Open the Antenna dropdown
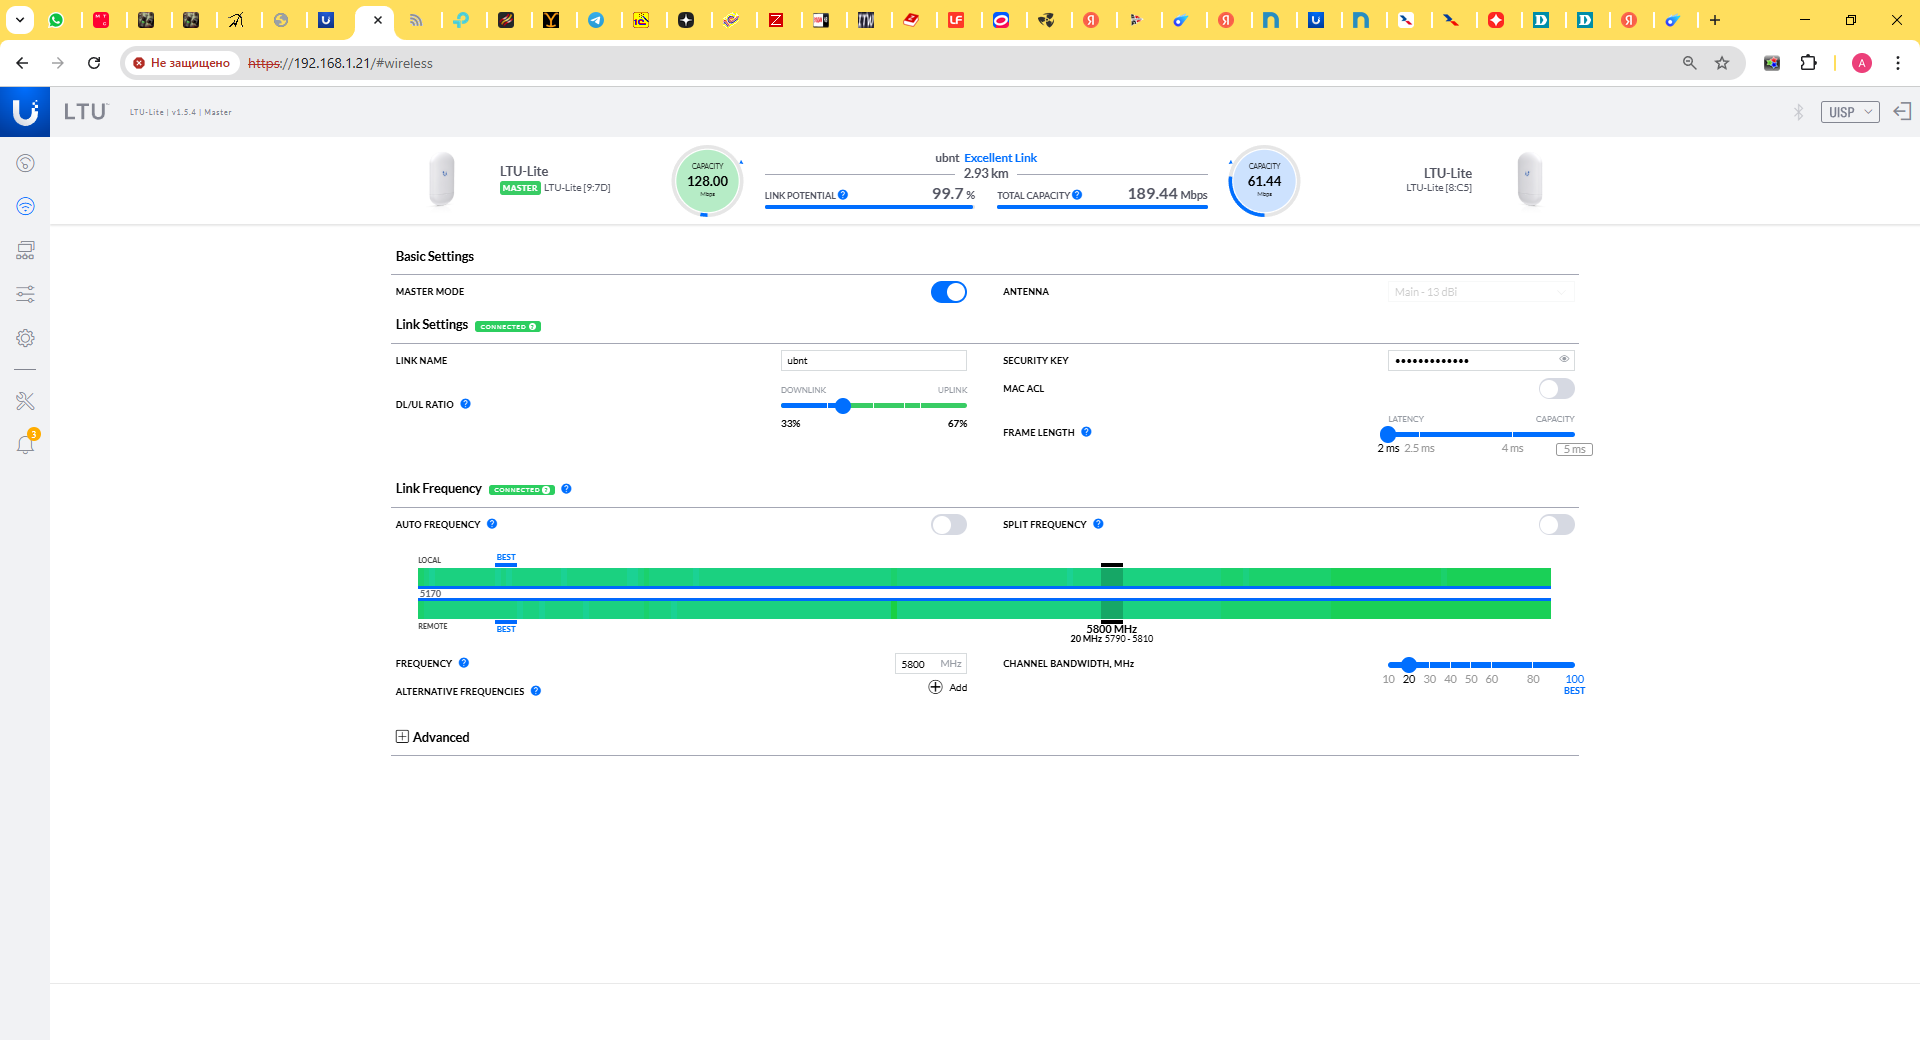The width and height of the screenshot is (1920, 1040). click(x=1481, y=292)
